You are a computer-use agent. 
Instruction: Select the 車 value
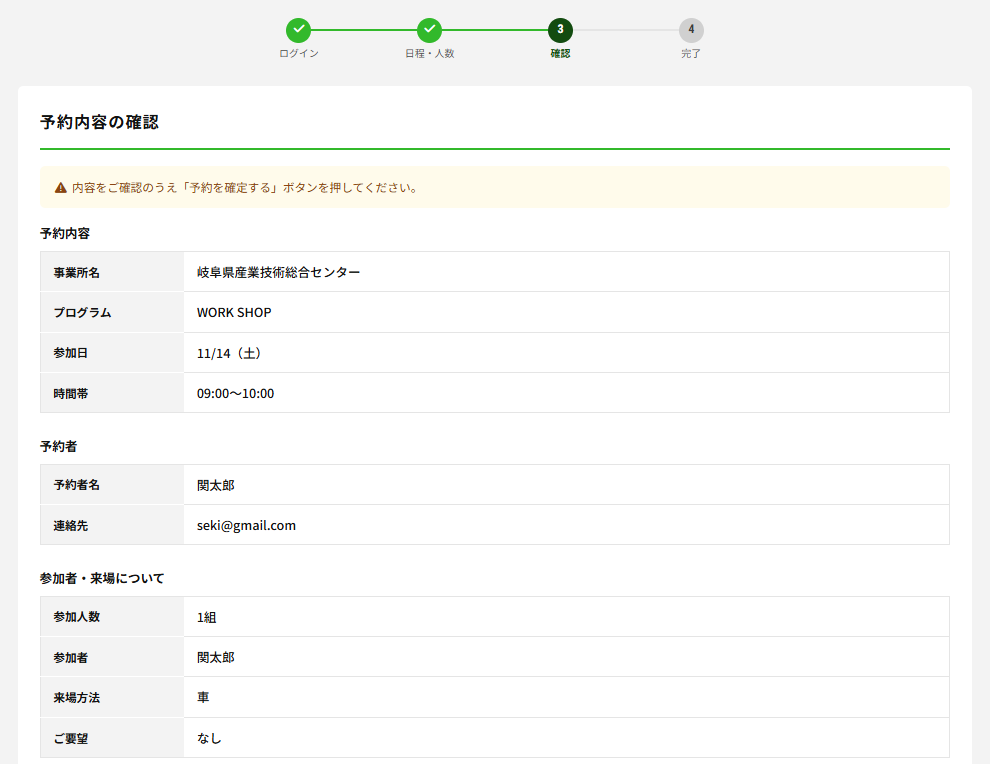coord(203,698)
